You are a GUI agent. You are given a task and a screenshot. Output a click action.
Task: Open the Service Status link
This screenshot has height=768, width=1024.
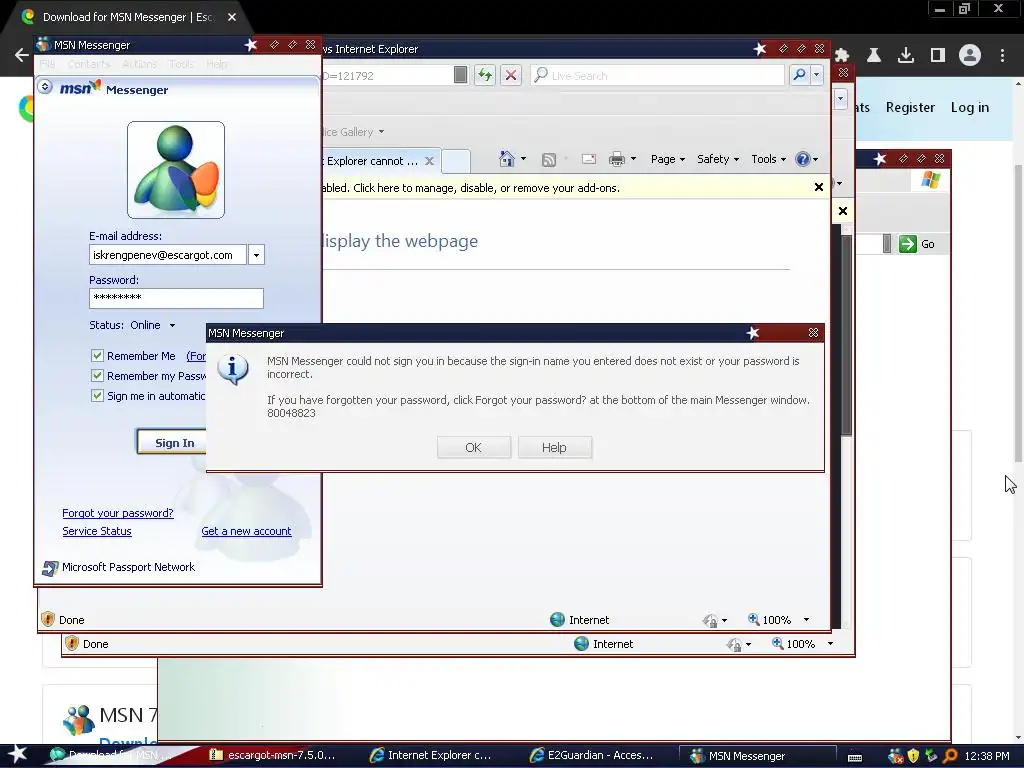(x=97, y=531)
